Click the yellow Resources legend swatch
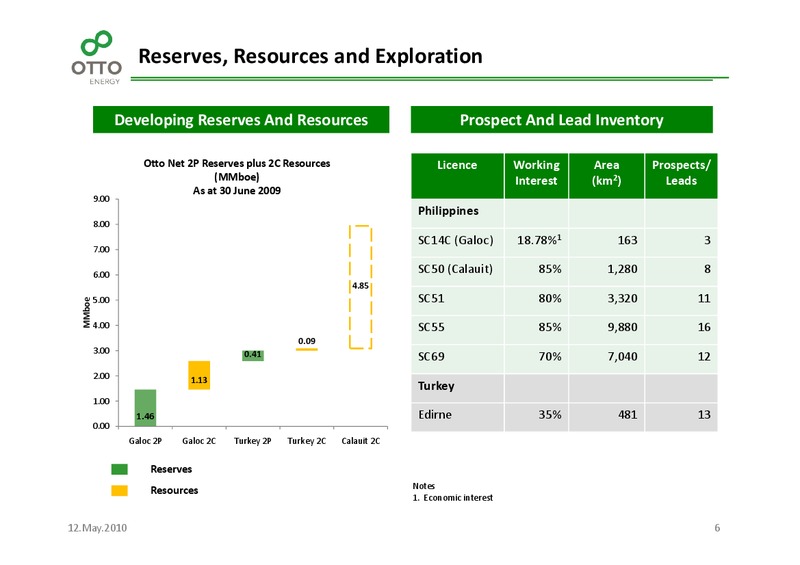 coord(119,490)
